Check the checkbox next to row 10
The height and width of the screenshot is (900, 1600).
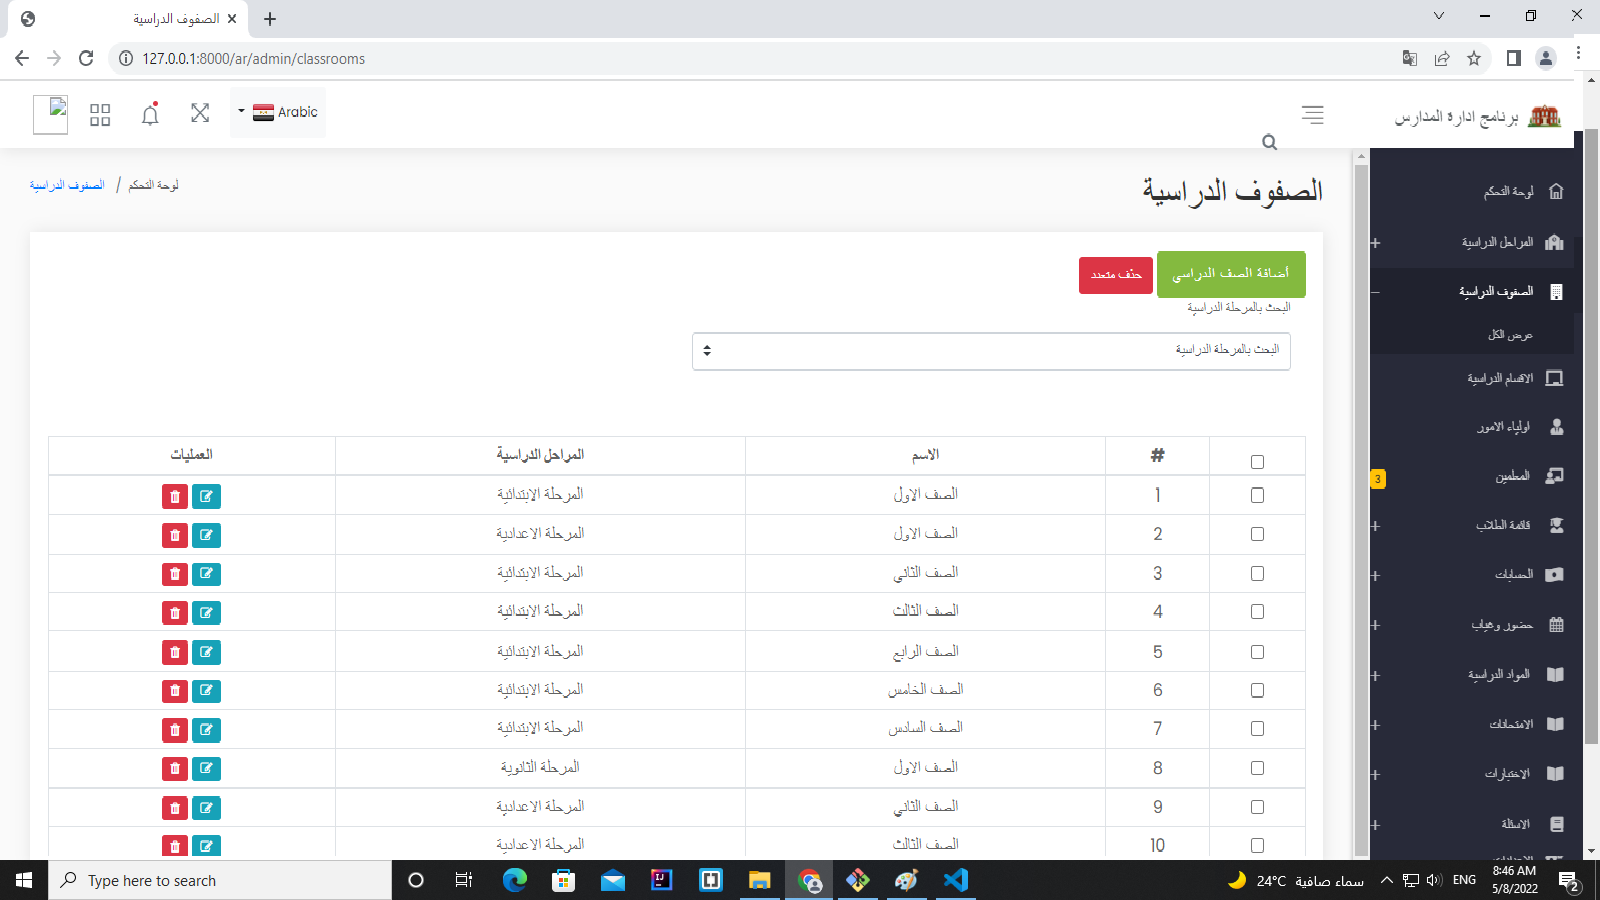click(x=1257, y=845)
